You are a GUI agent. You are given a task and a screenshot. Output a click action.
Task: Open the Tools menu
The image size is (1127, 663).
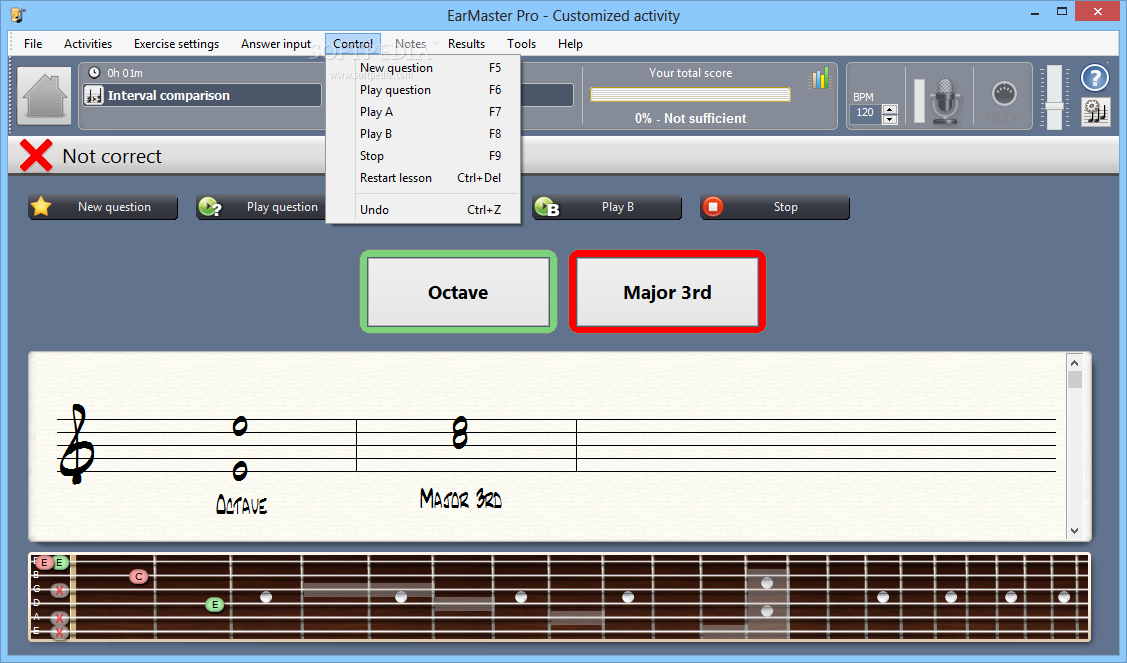pyautogui.click(x=521, y=44)
